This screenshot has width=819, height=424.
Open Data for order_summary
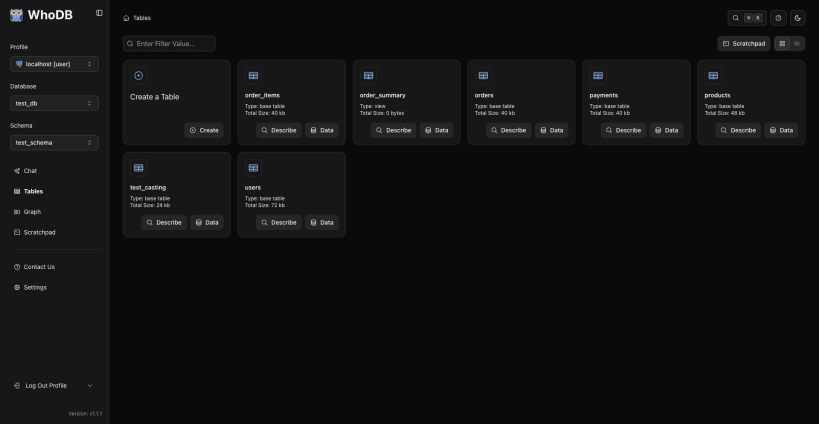point(437,131)
